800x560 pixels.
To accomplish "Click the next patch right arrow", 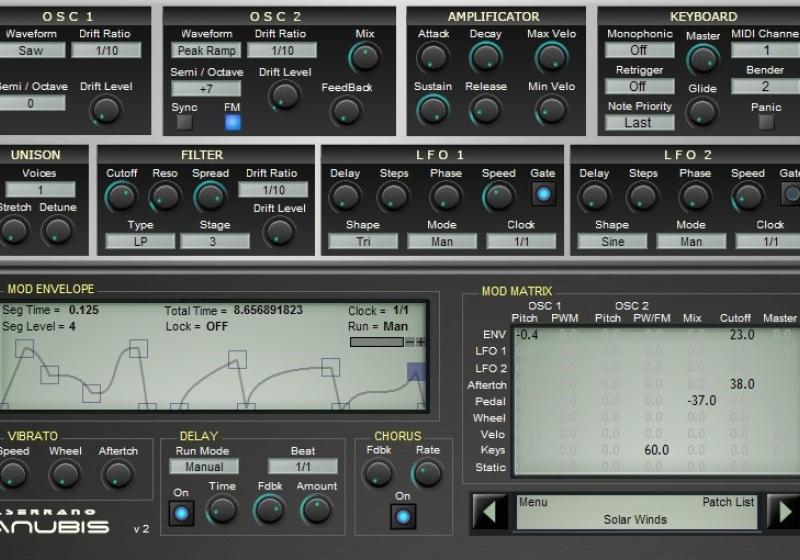I will pyautogui.click(x=784, y=511).
